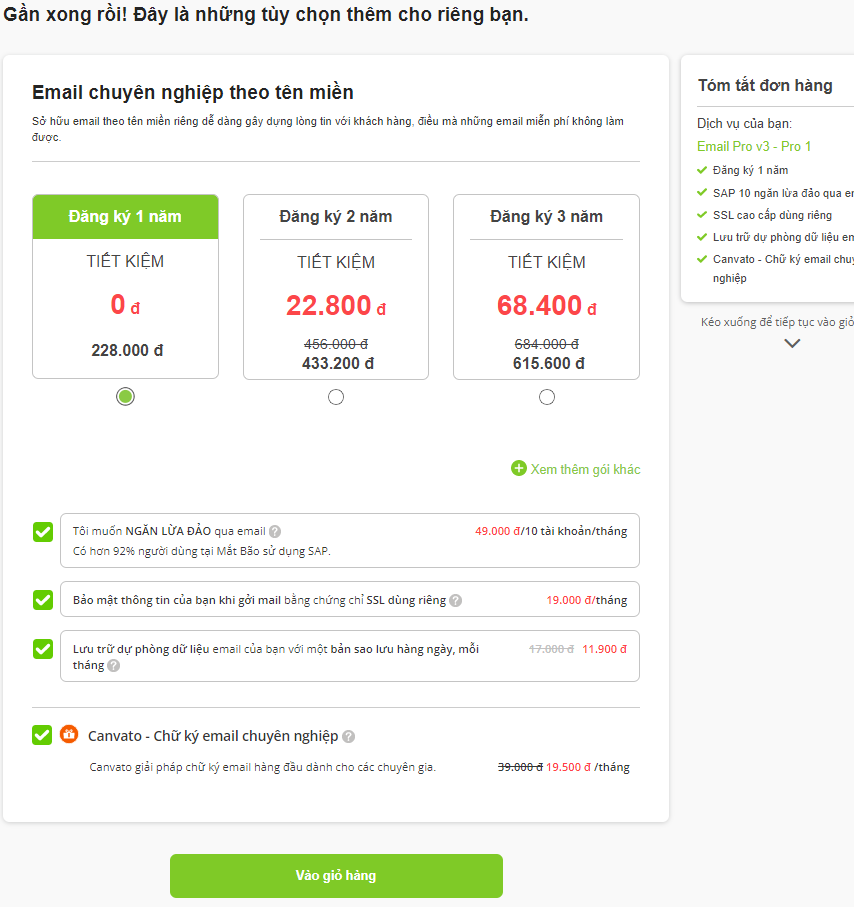Select the 2-year registration radio button
The height and width of the screenshot is (907, 854).
tap(336, 397)
